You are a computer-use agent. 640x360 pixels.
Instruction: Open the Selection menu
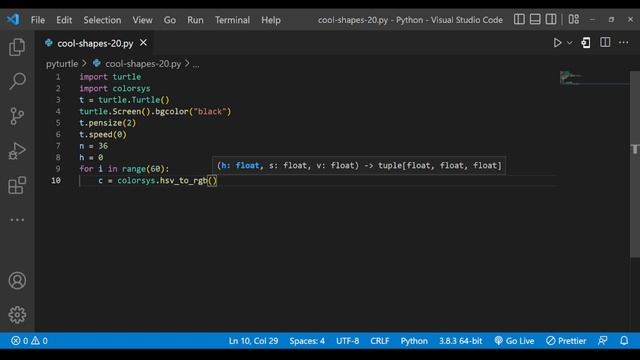[102, 20]
